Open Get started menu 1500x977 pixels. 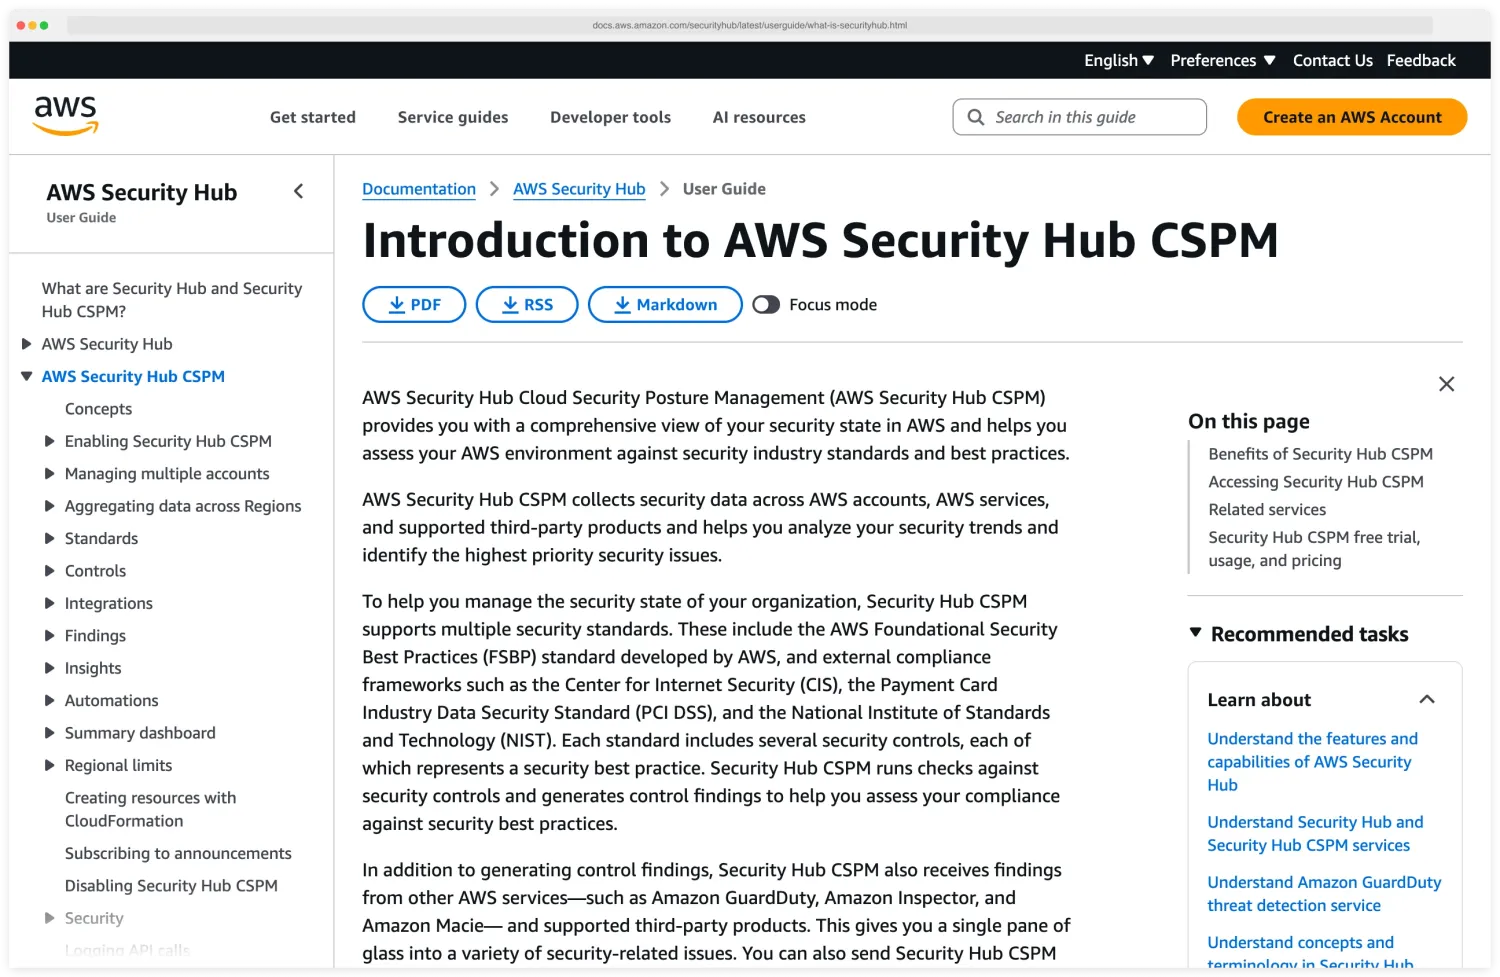coord(313,117)
